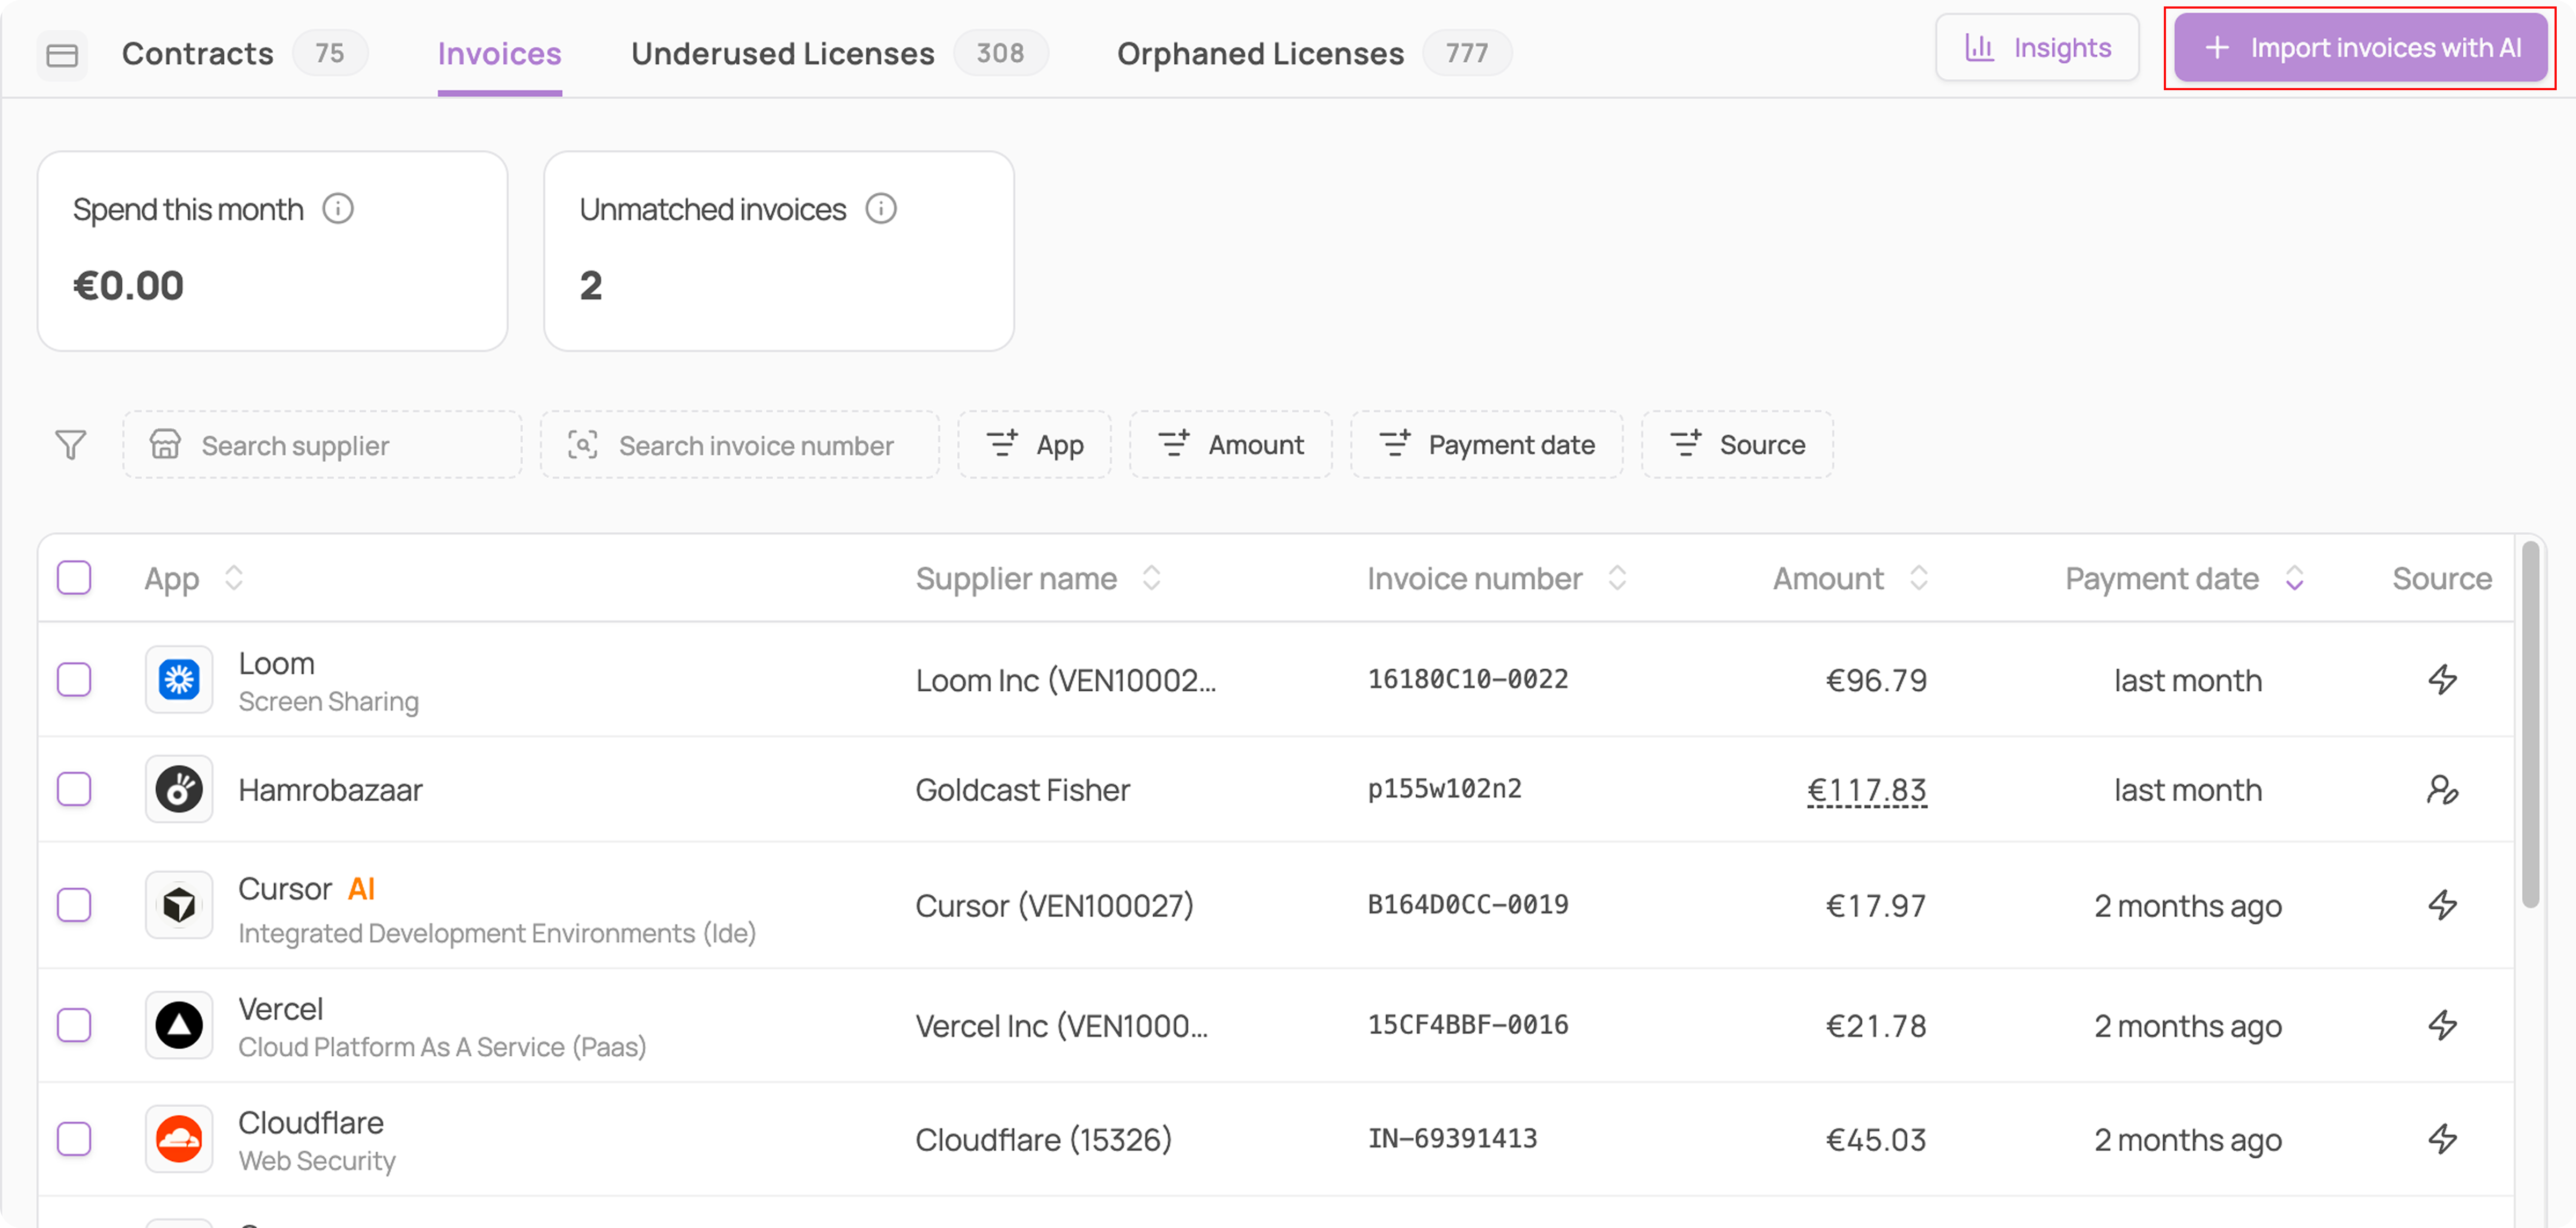Open the Payment date filter
This screenshot has width=2576, height=1228.
pyautogui.click(x=1487, y=445)
